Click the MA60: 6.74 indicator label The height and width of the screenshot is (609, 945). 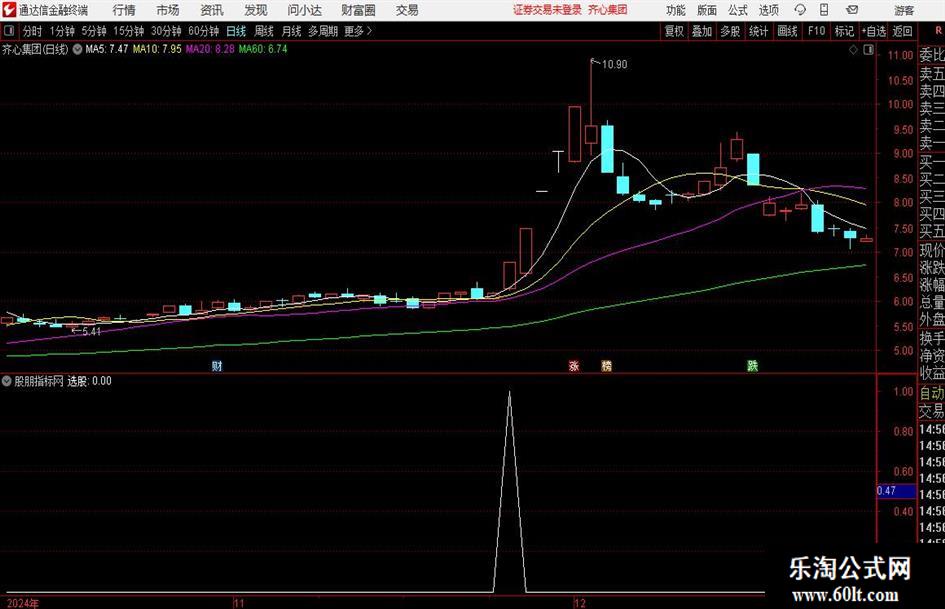pyautogui.click(x=263, y=49)
